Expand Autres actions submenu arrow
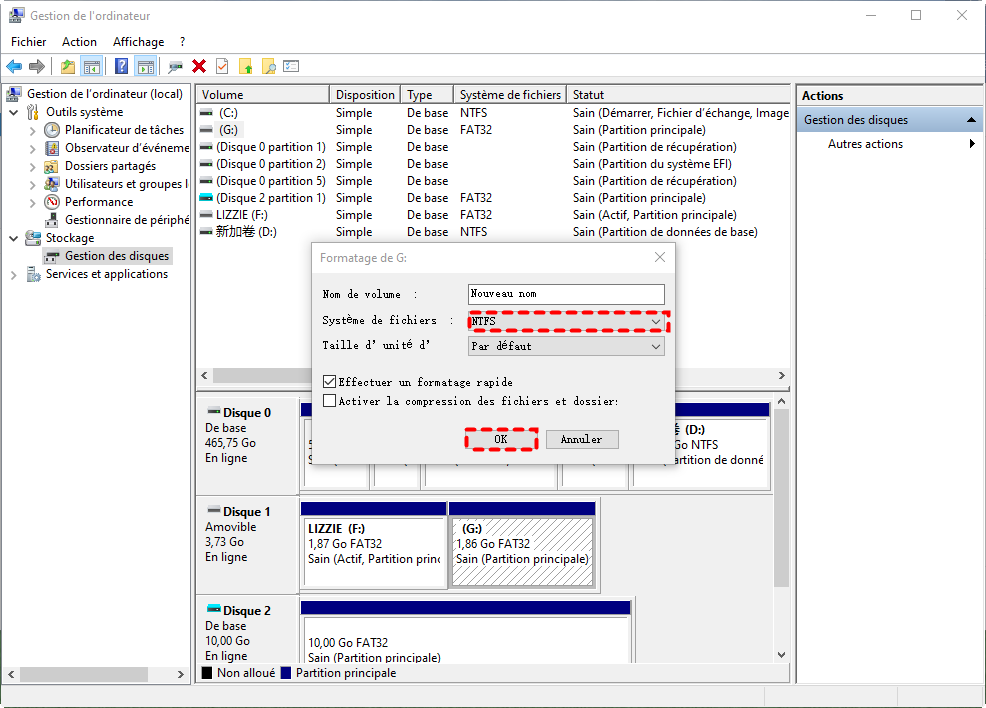 (x=972, y=144)
